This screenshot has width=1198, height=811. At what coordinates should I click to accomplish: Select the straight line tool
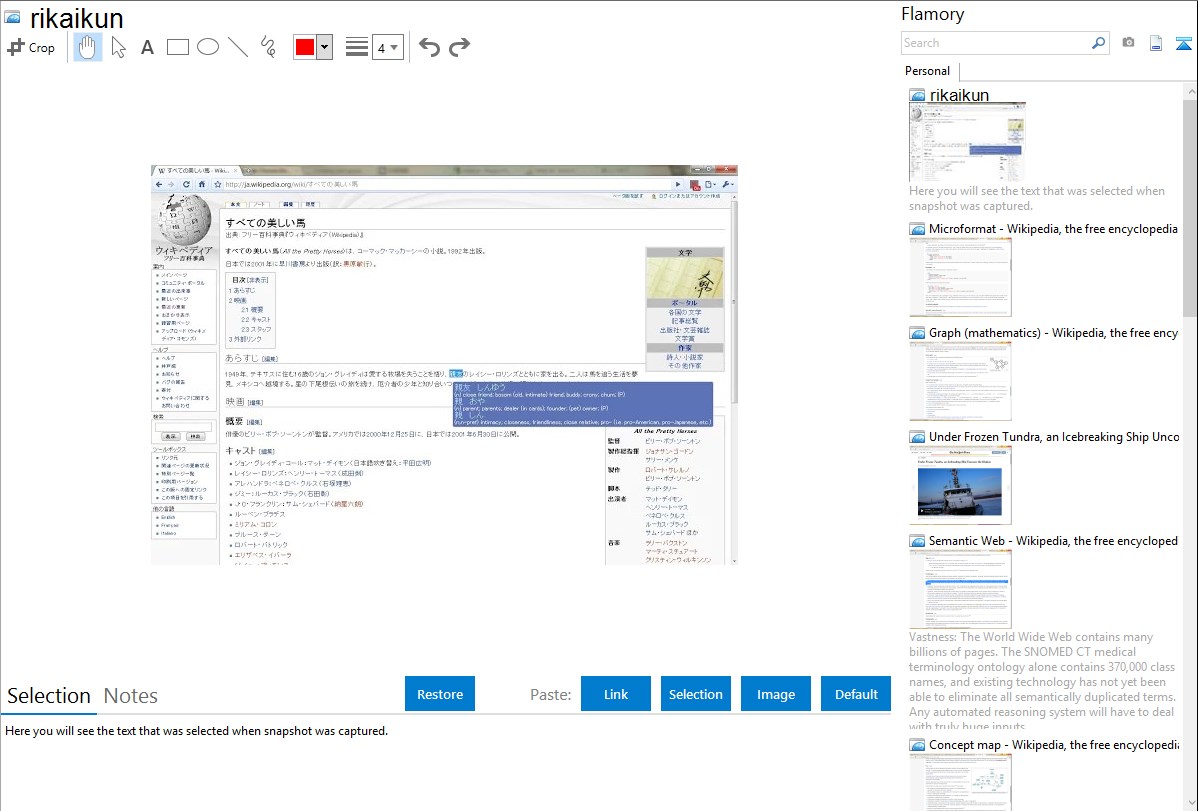click(x=238, y=47)
